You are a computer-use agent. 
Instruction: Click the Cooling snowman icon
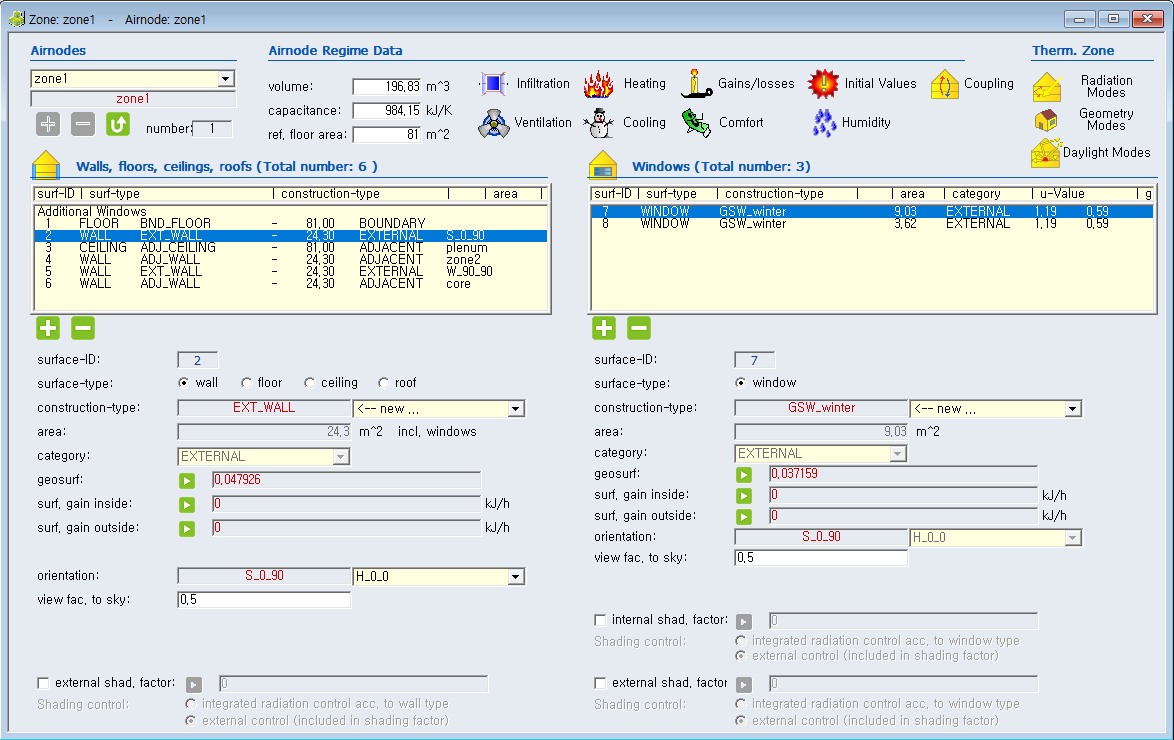[598, 123]
